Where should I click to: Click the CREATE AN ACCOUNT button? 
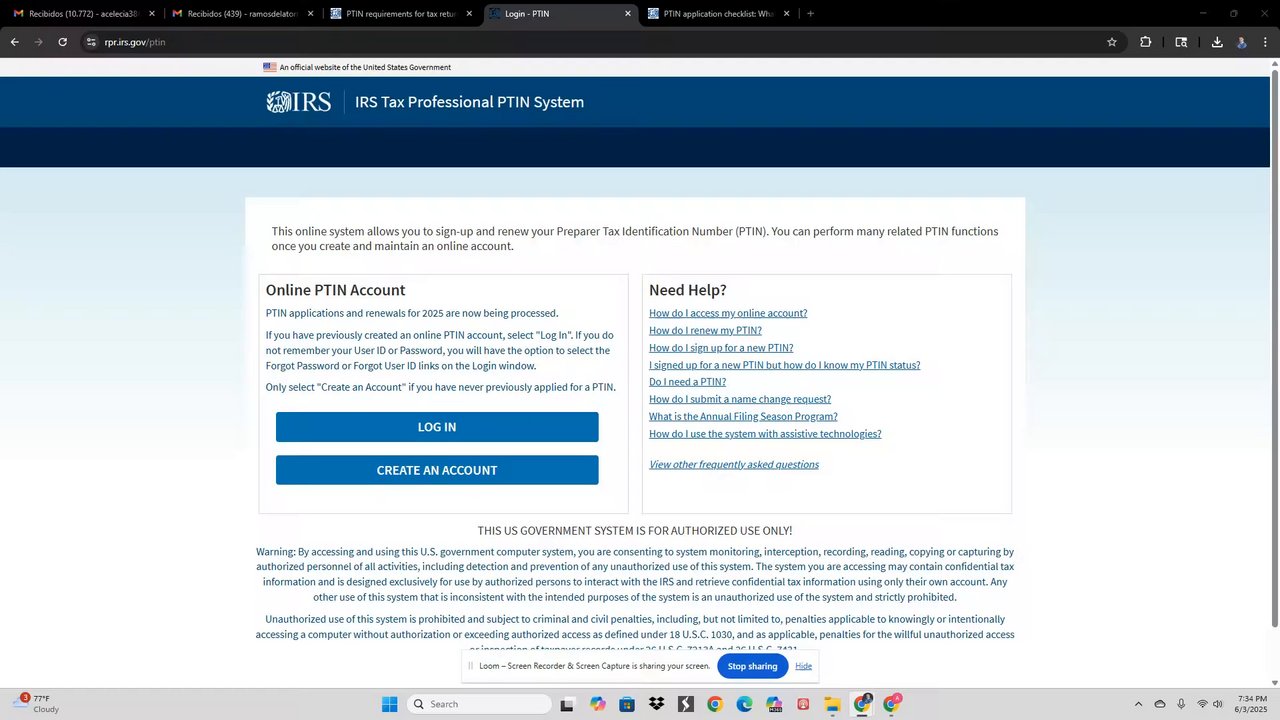point(437,470)
